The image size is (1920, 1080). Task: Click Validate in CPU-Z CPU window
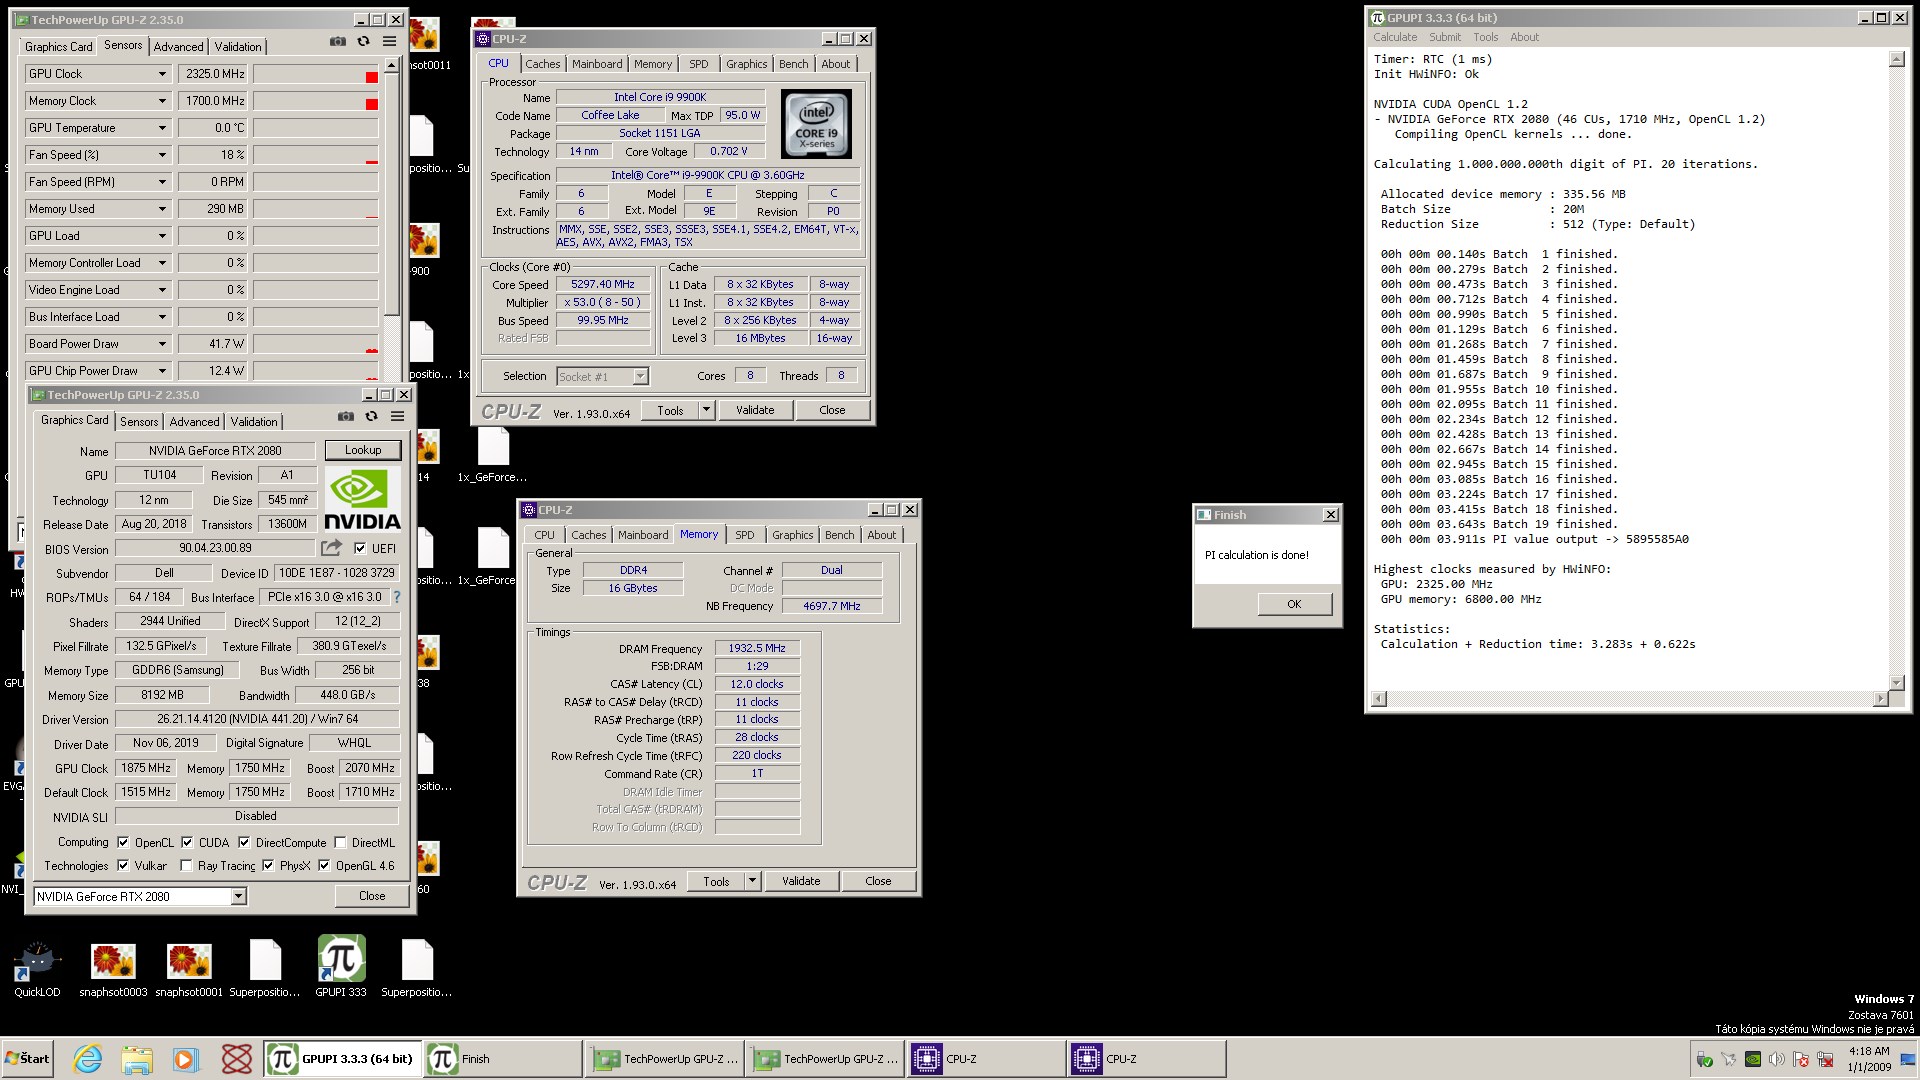[755, 410]
